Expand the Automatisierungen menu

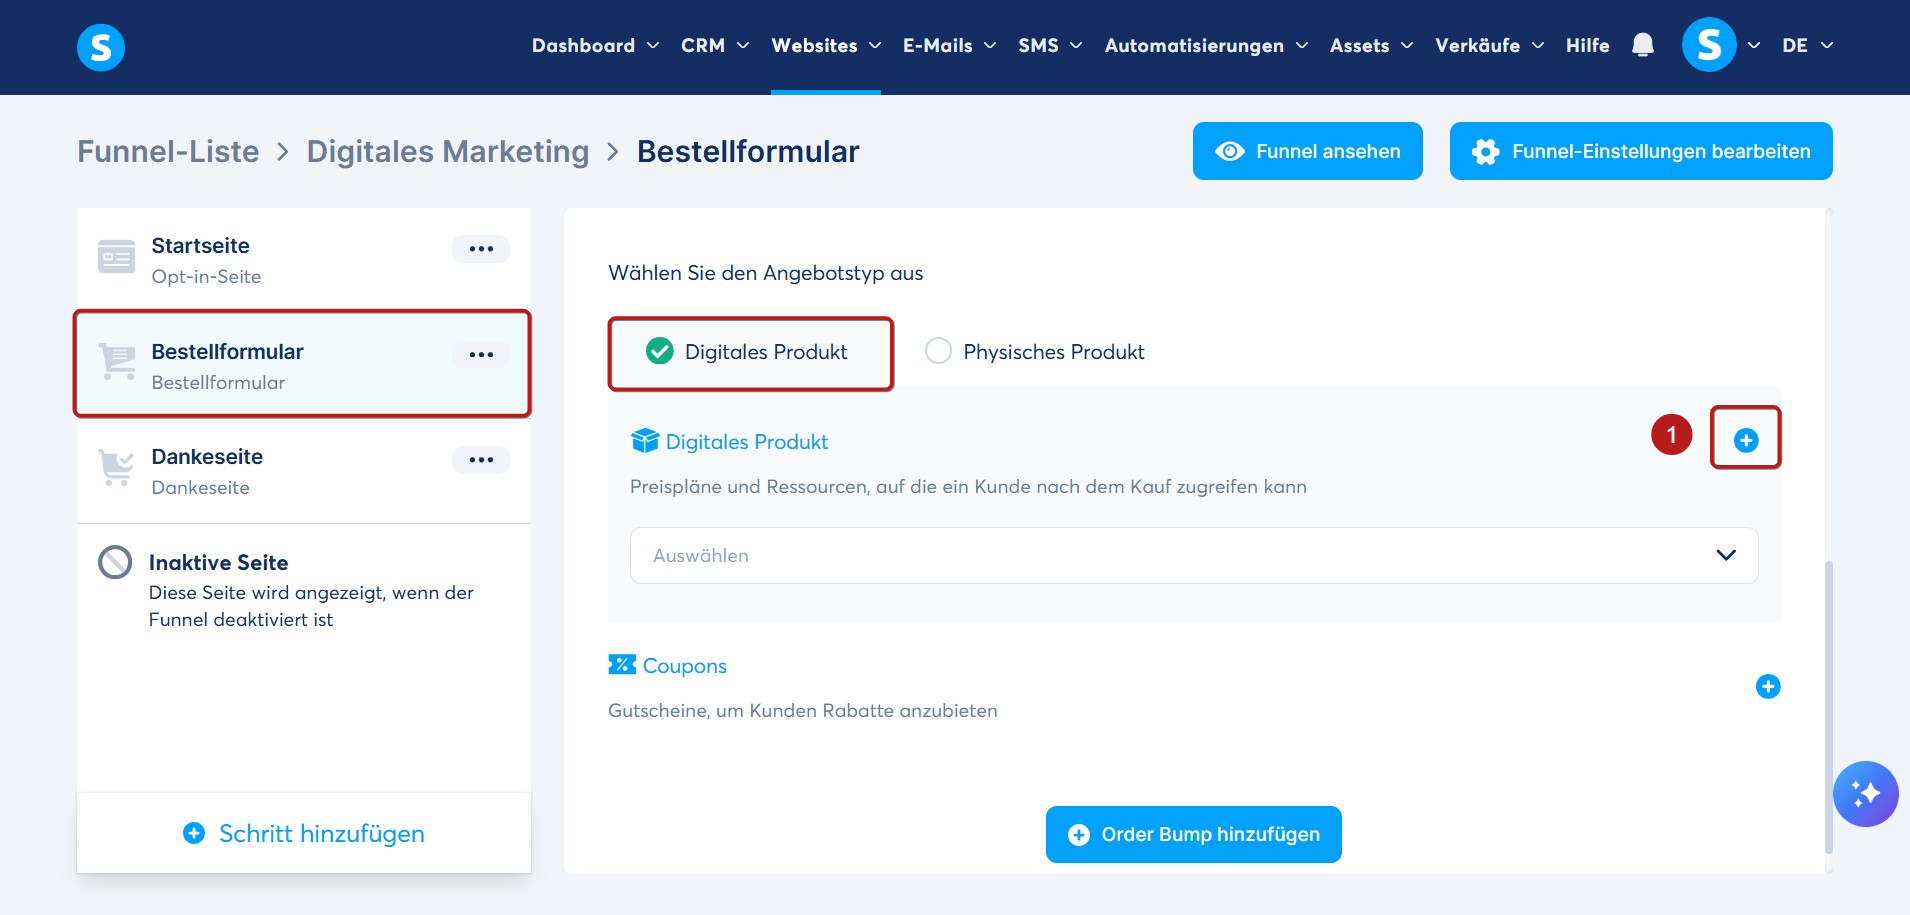click(1206, 46)
